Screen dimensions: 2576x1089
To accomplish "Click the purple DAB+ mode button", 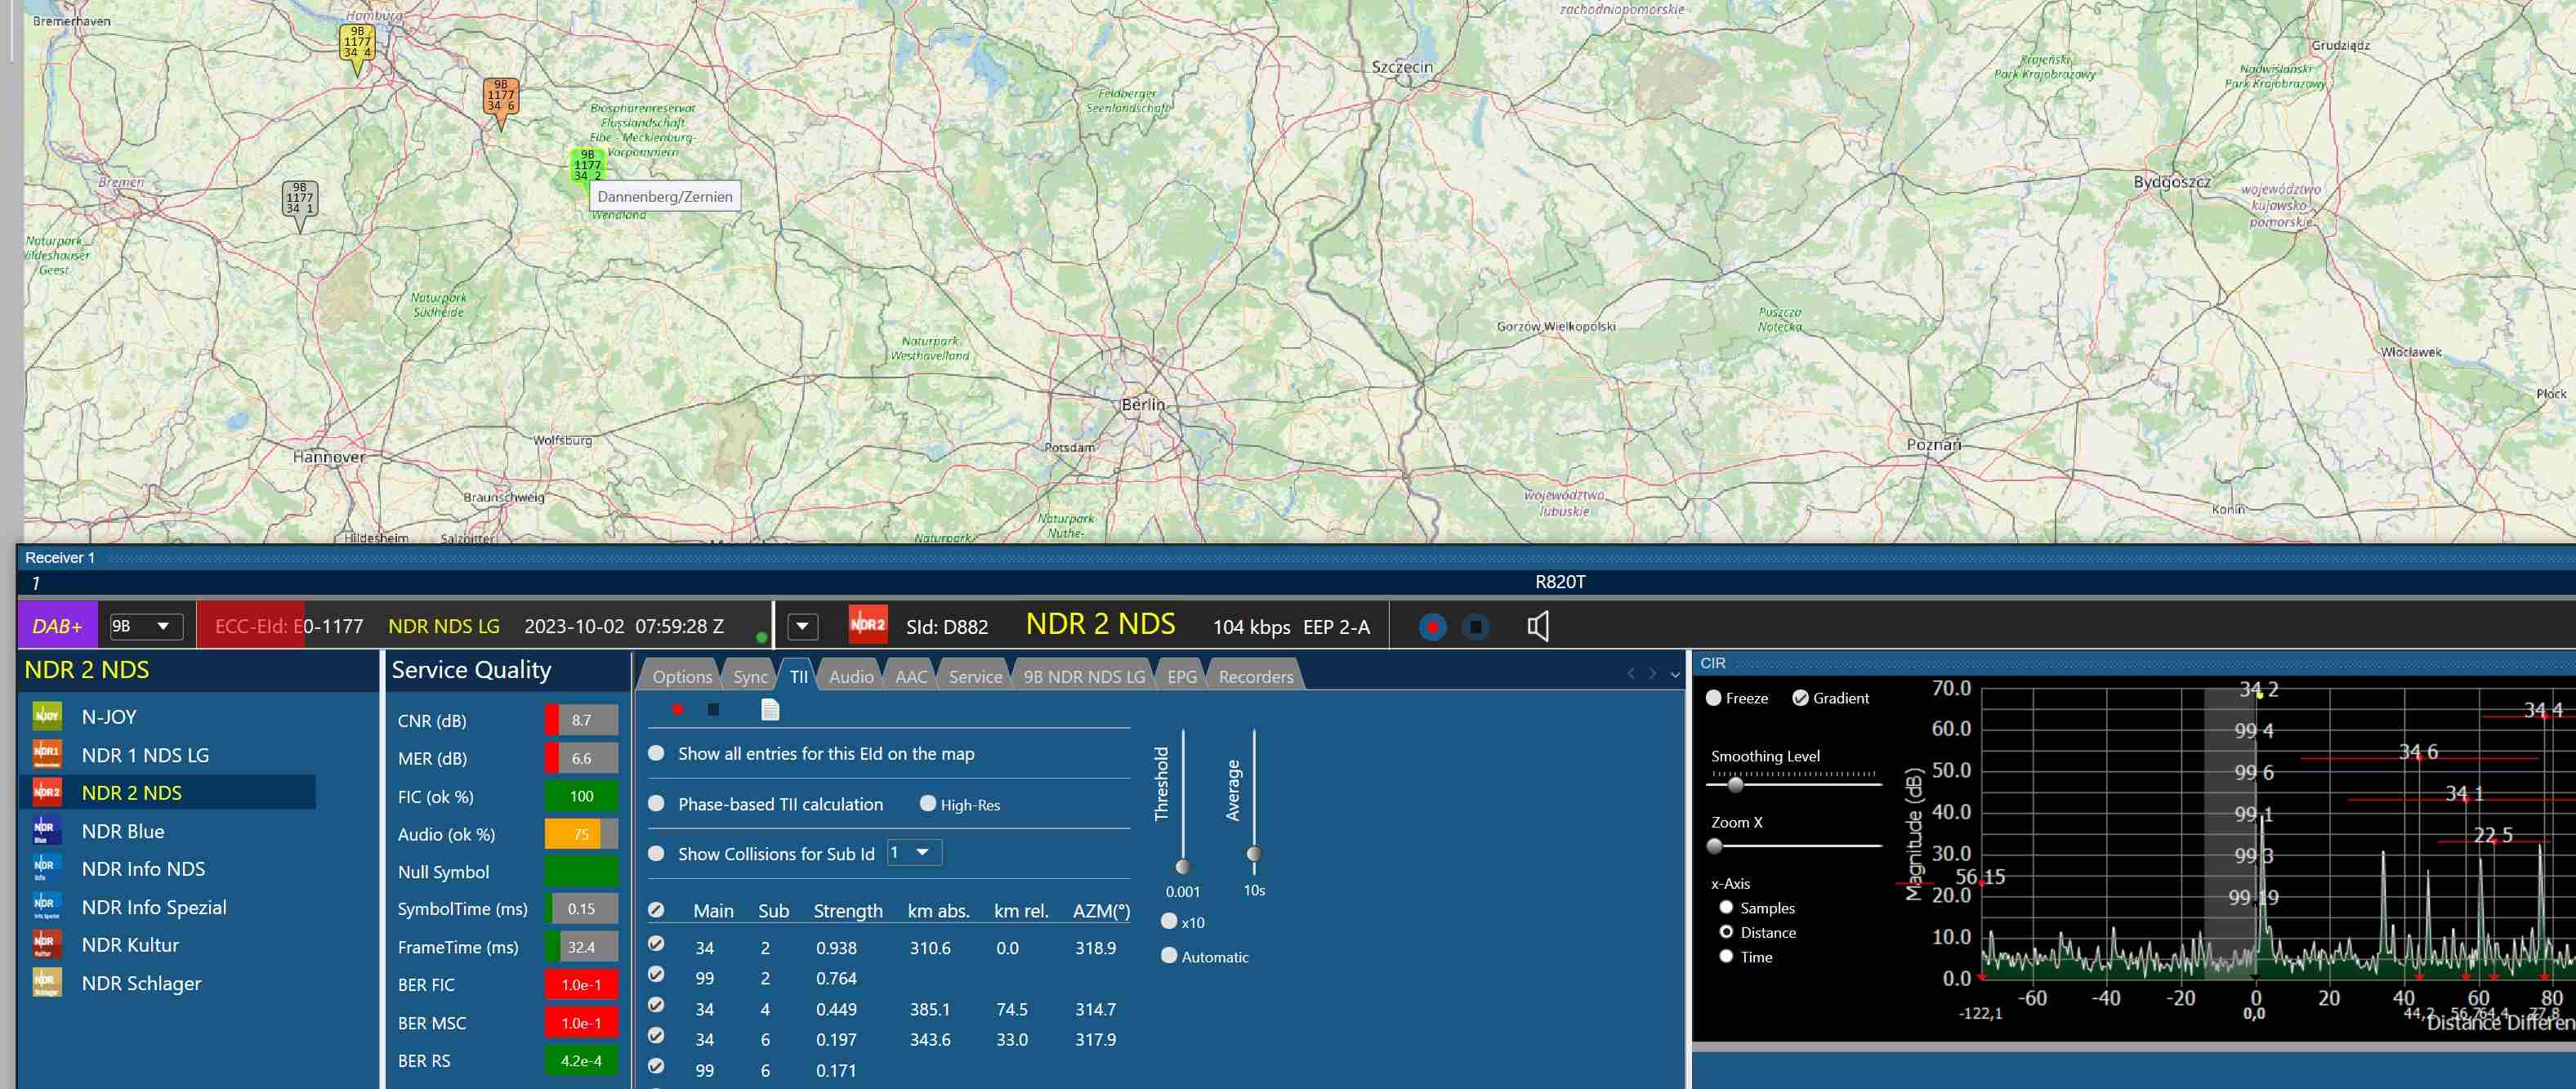I will [58, 626].
